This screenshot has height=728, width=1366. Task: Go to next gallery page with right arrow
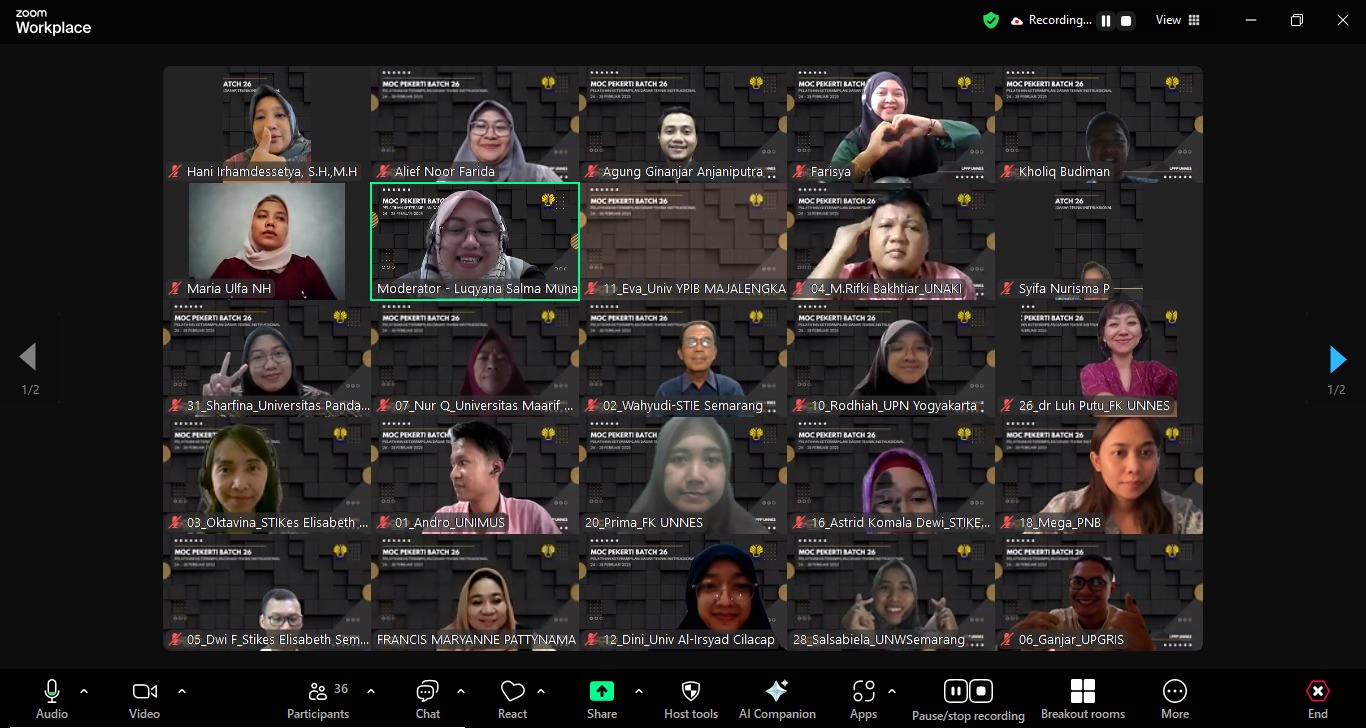click(1337, 359)
